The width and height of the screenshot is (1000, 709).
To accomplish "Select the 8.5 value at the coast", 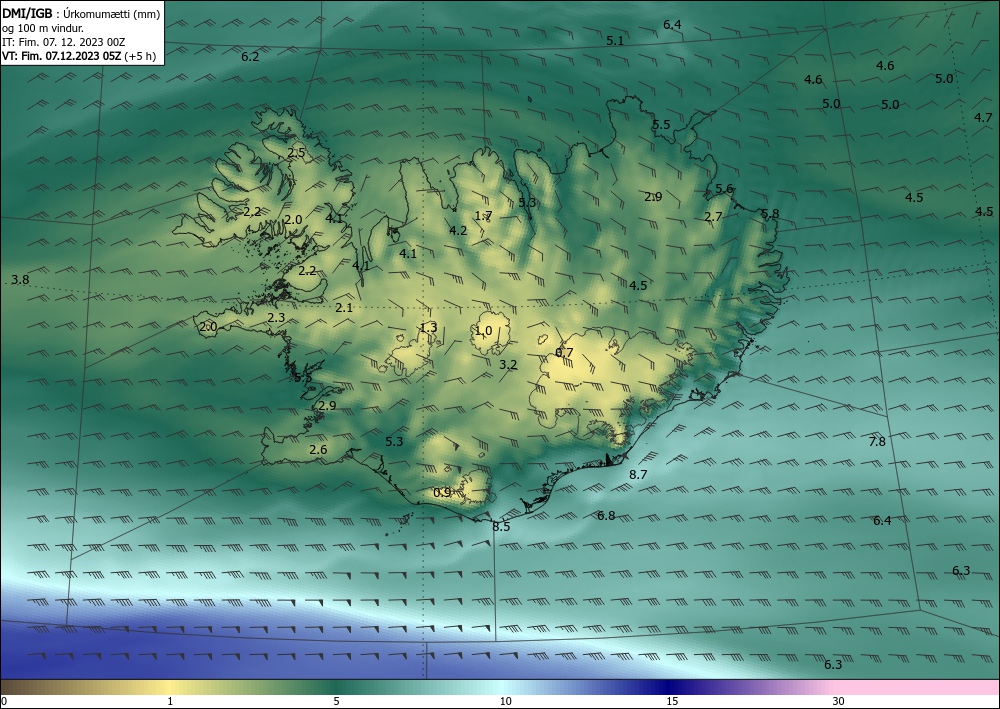I will click(501, 527).
